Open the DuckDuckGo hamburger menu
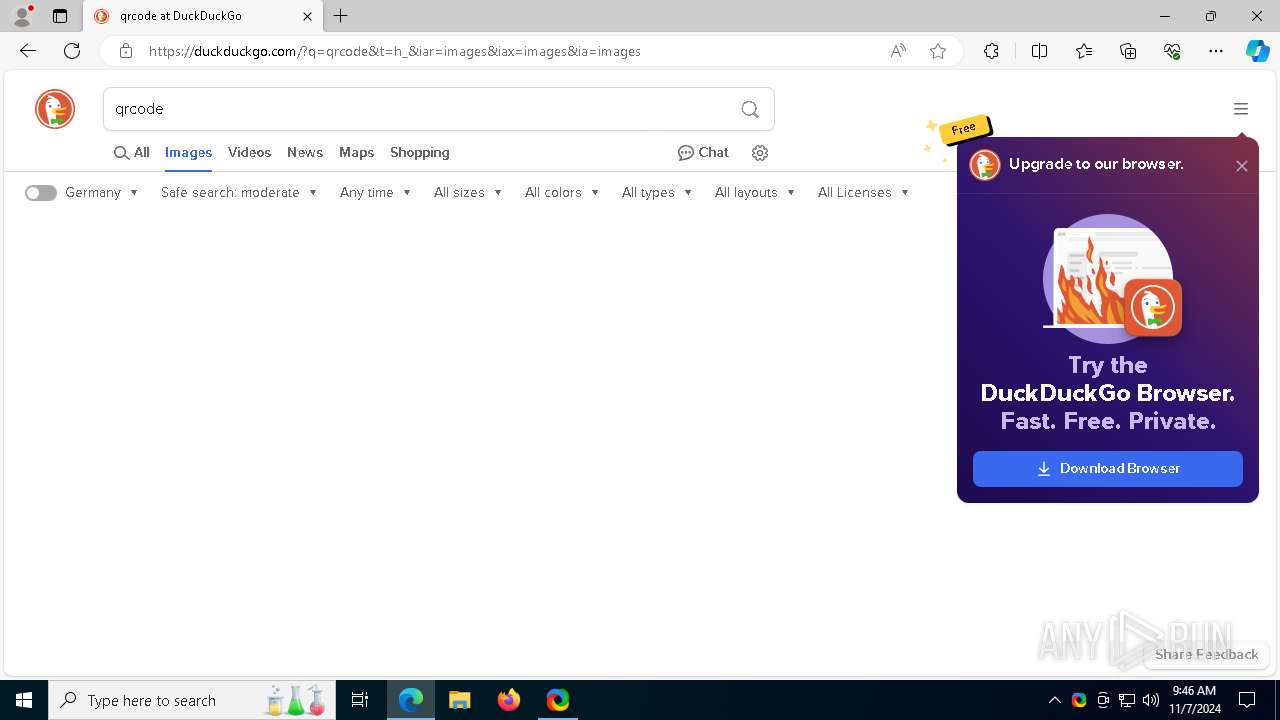 click(x=1241, y=109)
